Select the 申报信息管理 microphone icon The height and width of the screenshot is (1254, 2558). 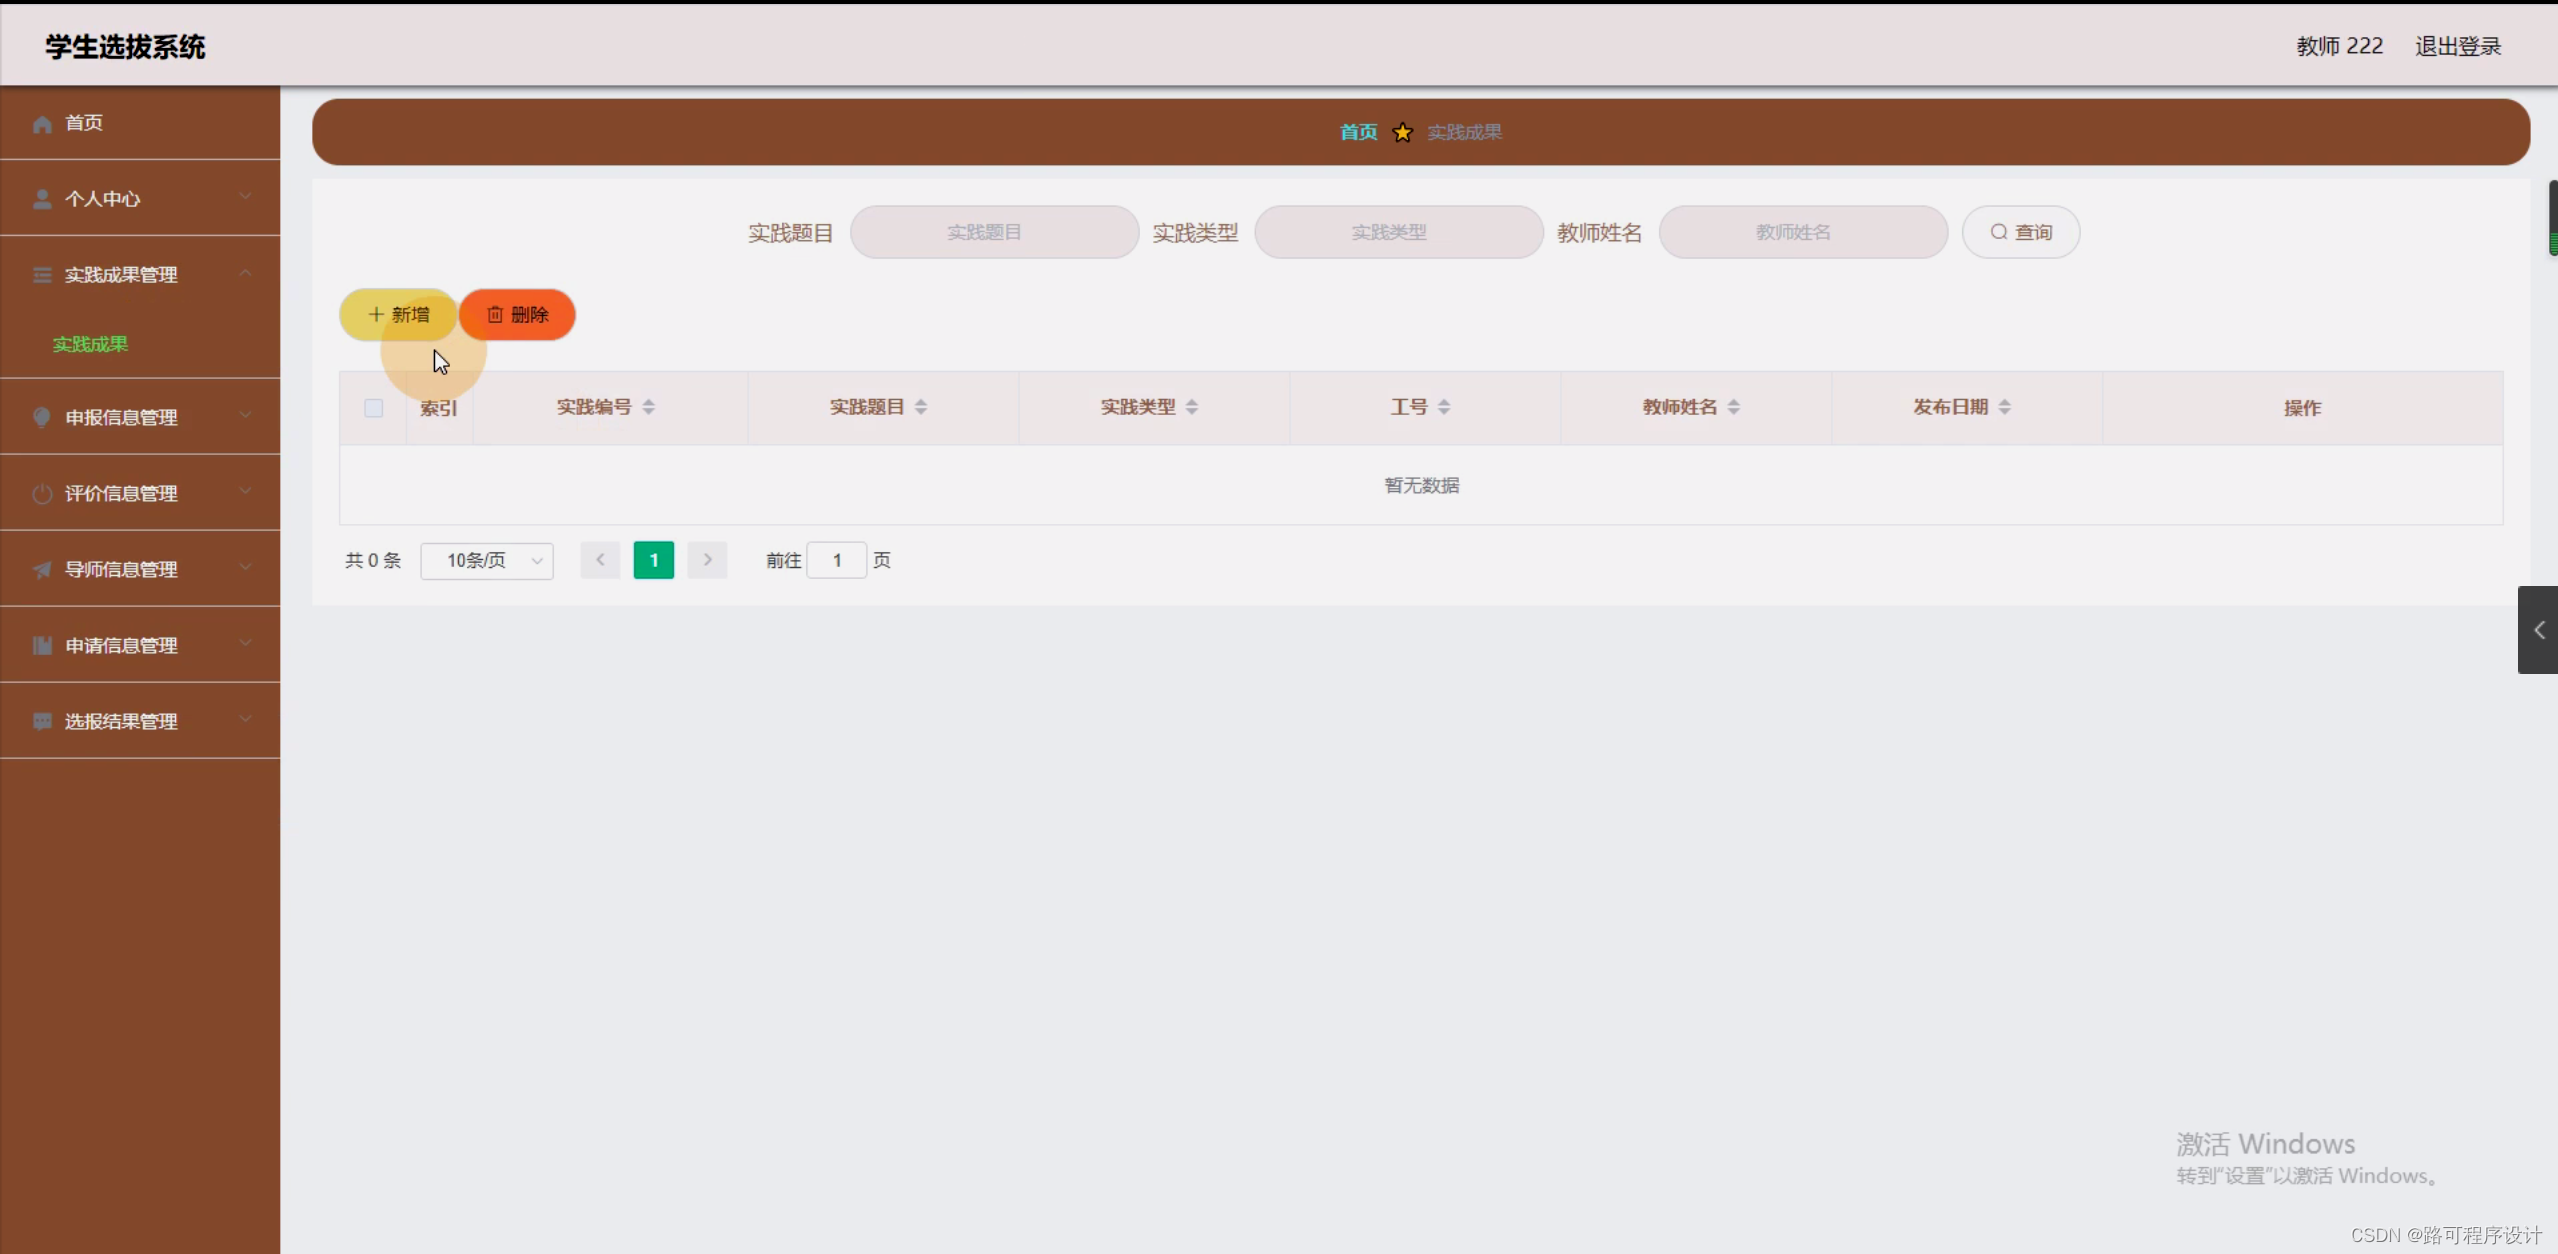tap(41, 417)
